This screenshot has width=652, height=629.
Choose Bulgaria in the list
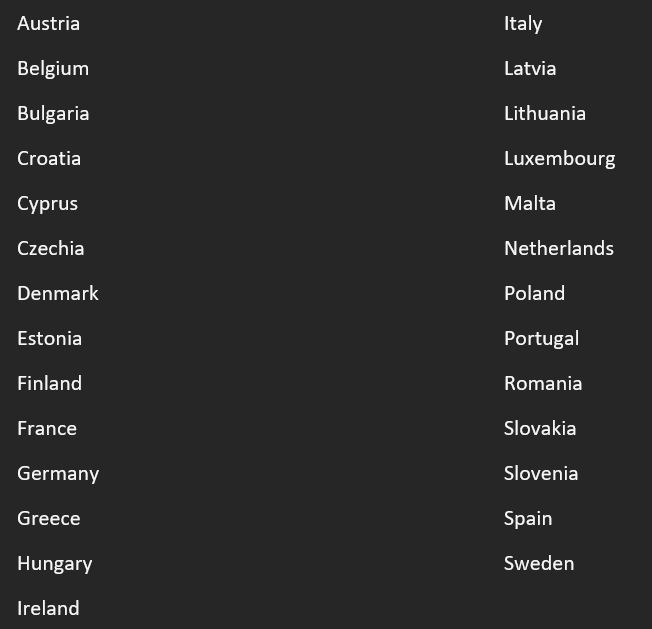coord(53,113)
